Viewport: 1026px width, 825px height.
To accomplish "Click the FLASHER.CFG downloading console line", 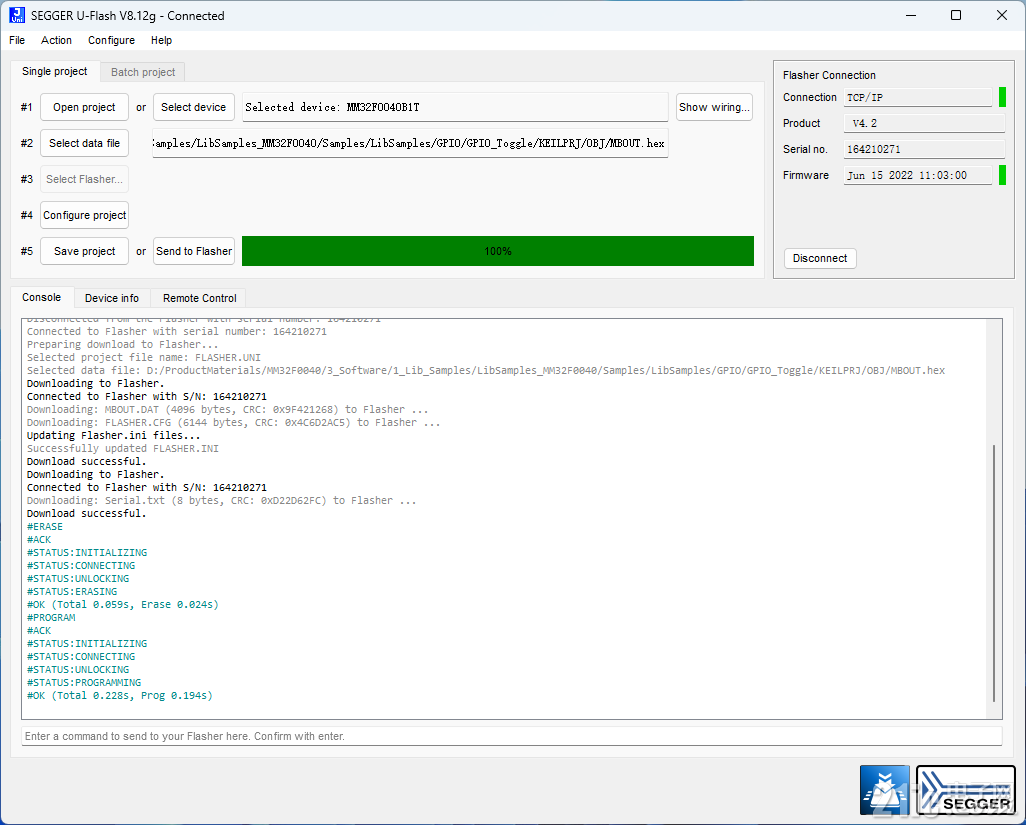I will (234, 423).
